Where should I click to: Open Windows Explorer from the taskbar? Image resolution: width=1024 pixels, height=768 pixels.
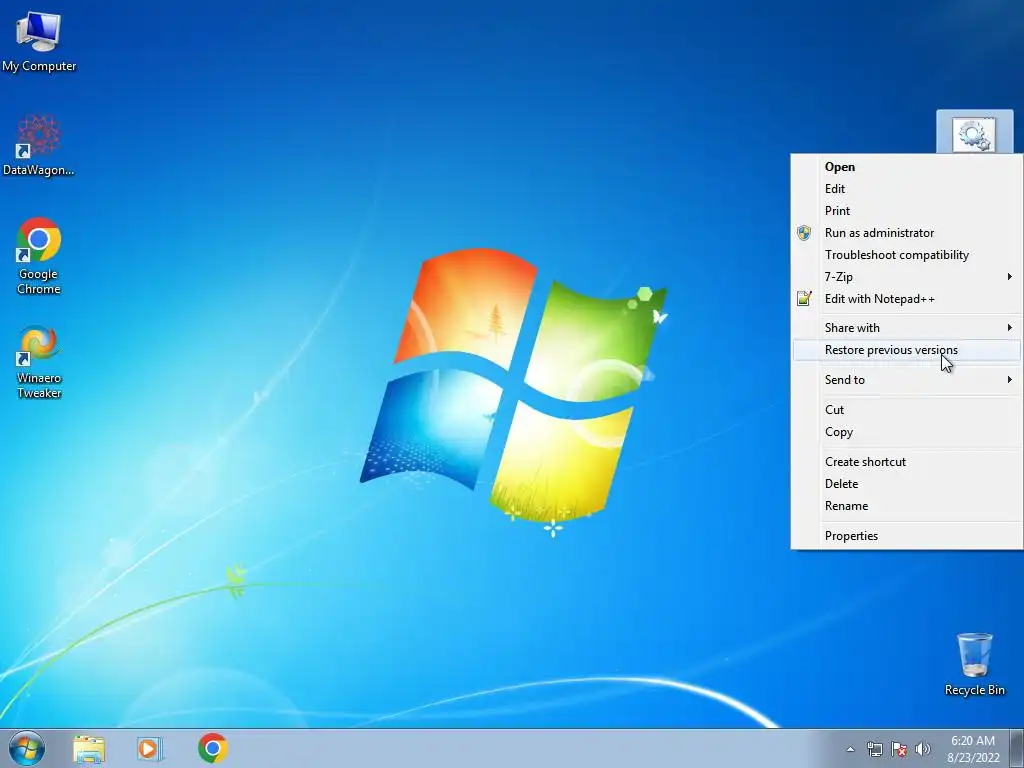click(89, 748)
